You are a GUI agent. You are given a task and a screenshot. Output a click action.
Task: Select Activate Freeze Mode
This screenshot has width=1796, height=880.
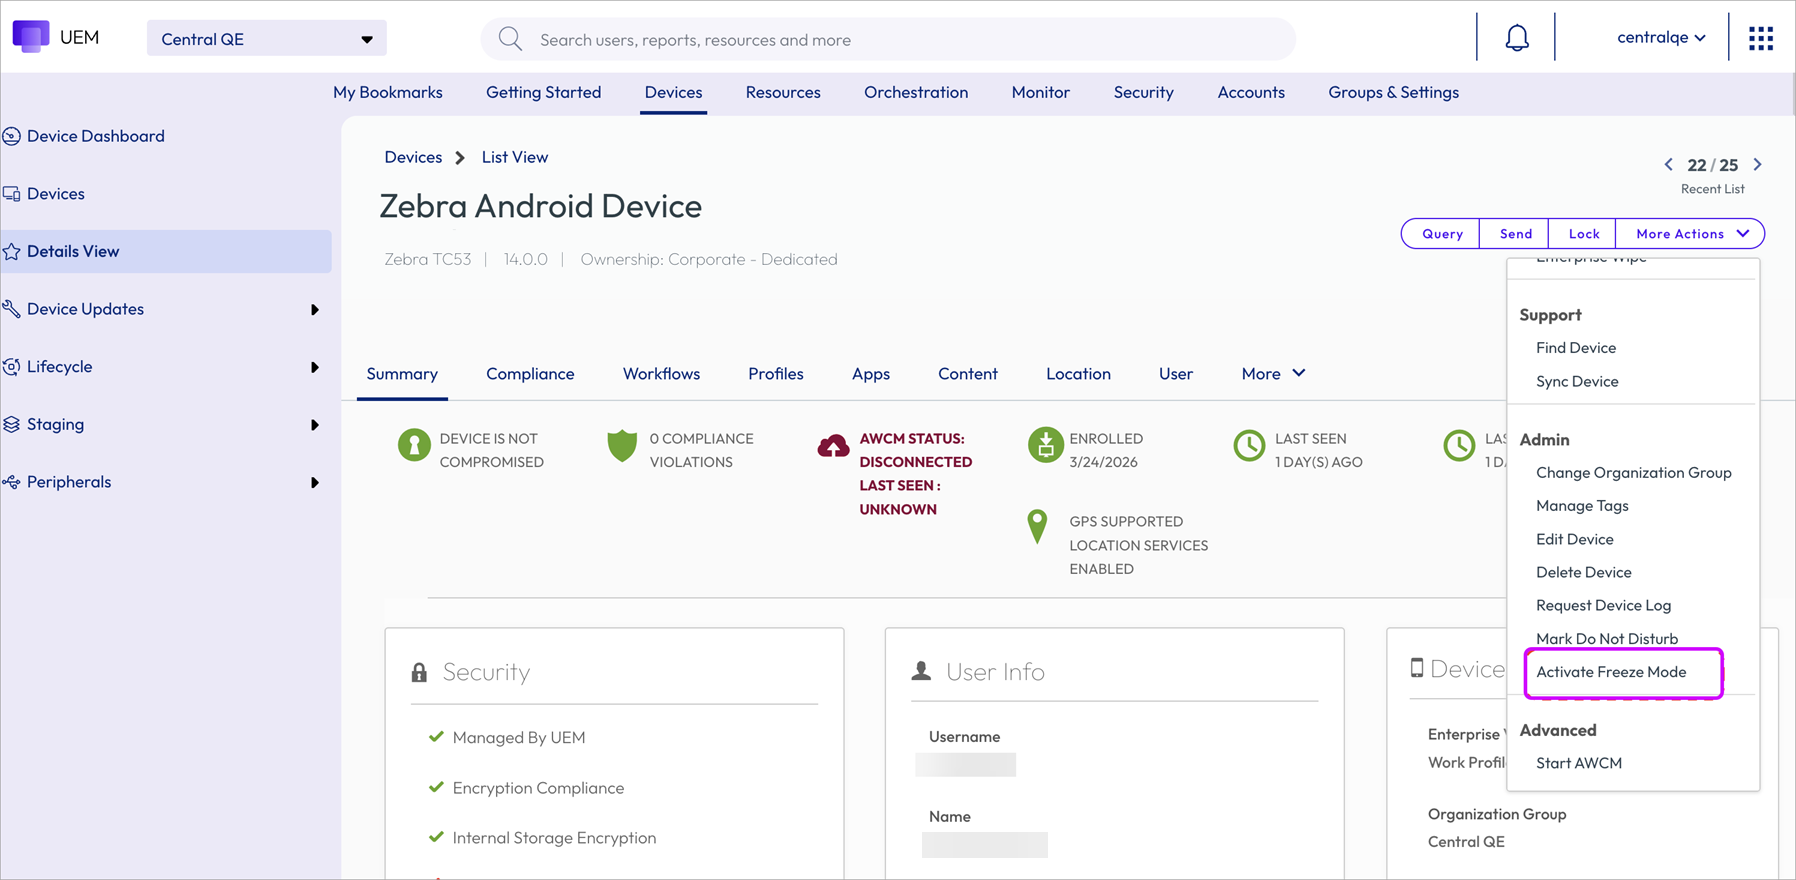click(x=1611, y=672)
